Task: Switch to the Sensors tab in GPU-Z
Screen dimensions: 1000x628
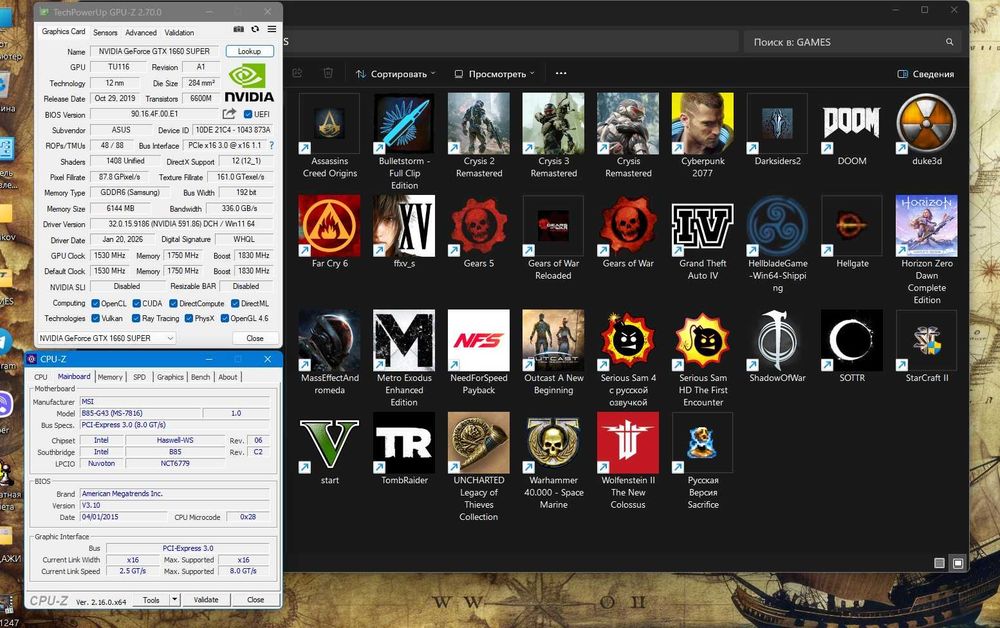Action: 105,33
